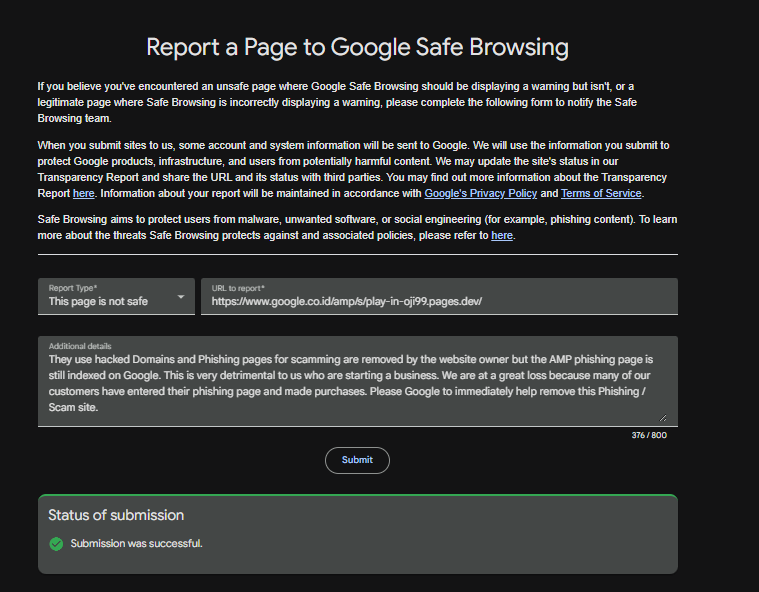The width and height of the screenshot is (759, 592).
Task: Select 'This page is not safe' value
Action: pos(98,301)
